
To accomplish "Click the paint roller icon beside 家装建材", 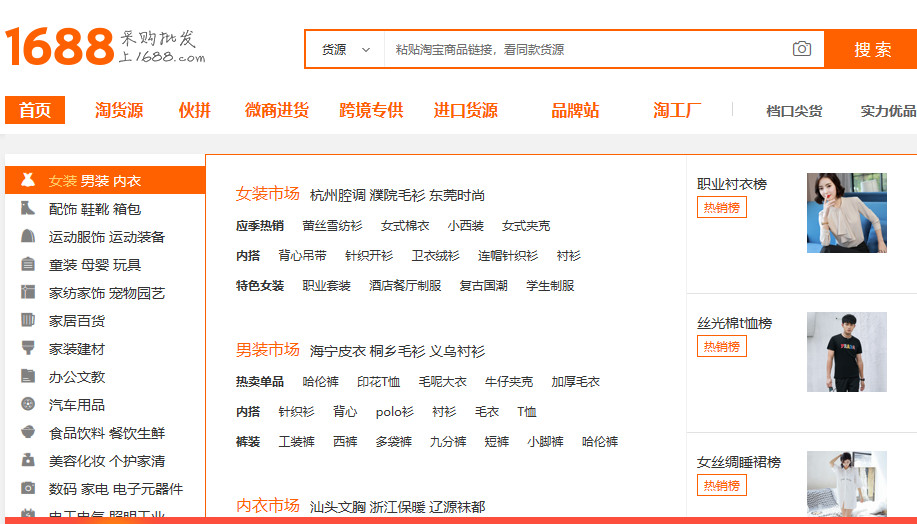I will [27, 348].
